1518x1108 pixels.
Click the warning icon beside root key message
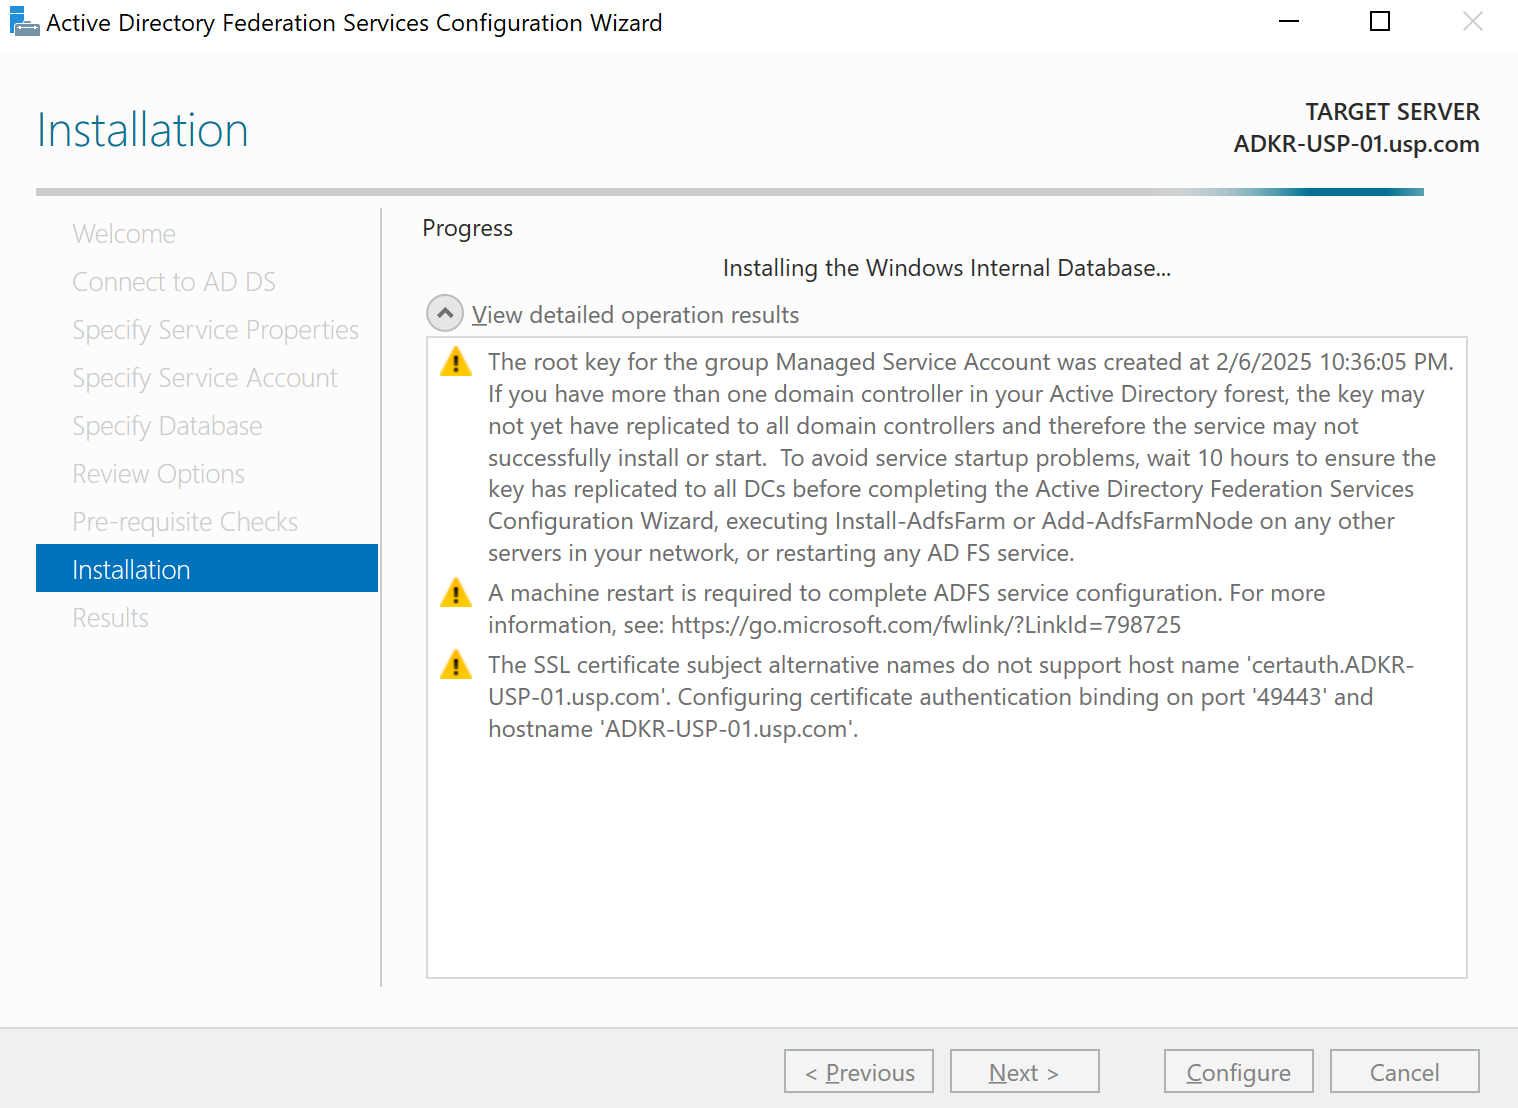[x=456, y=361]
